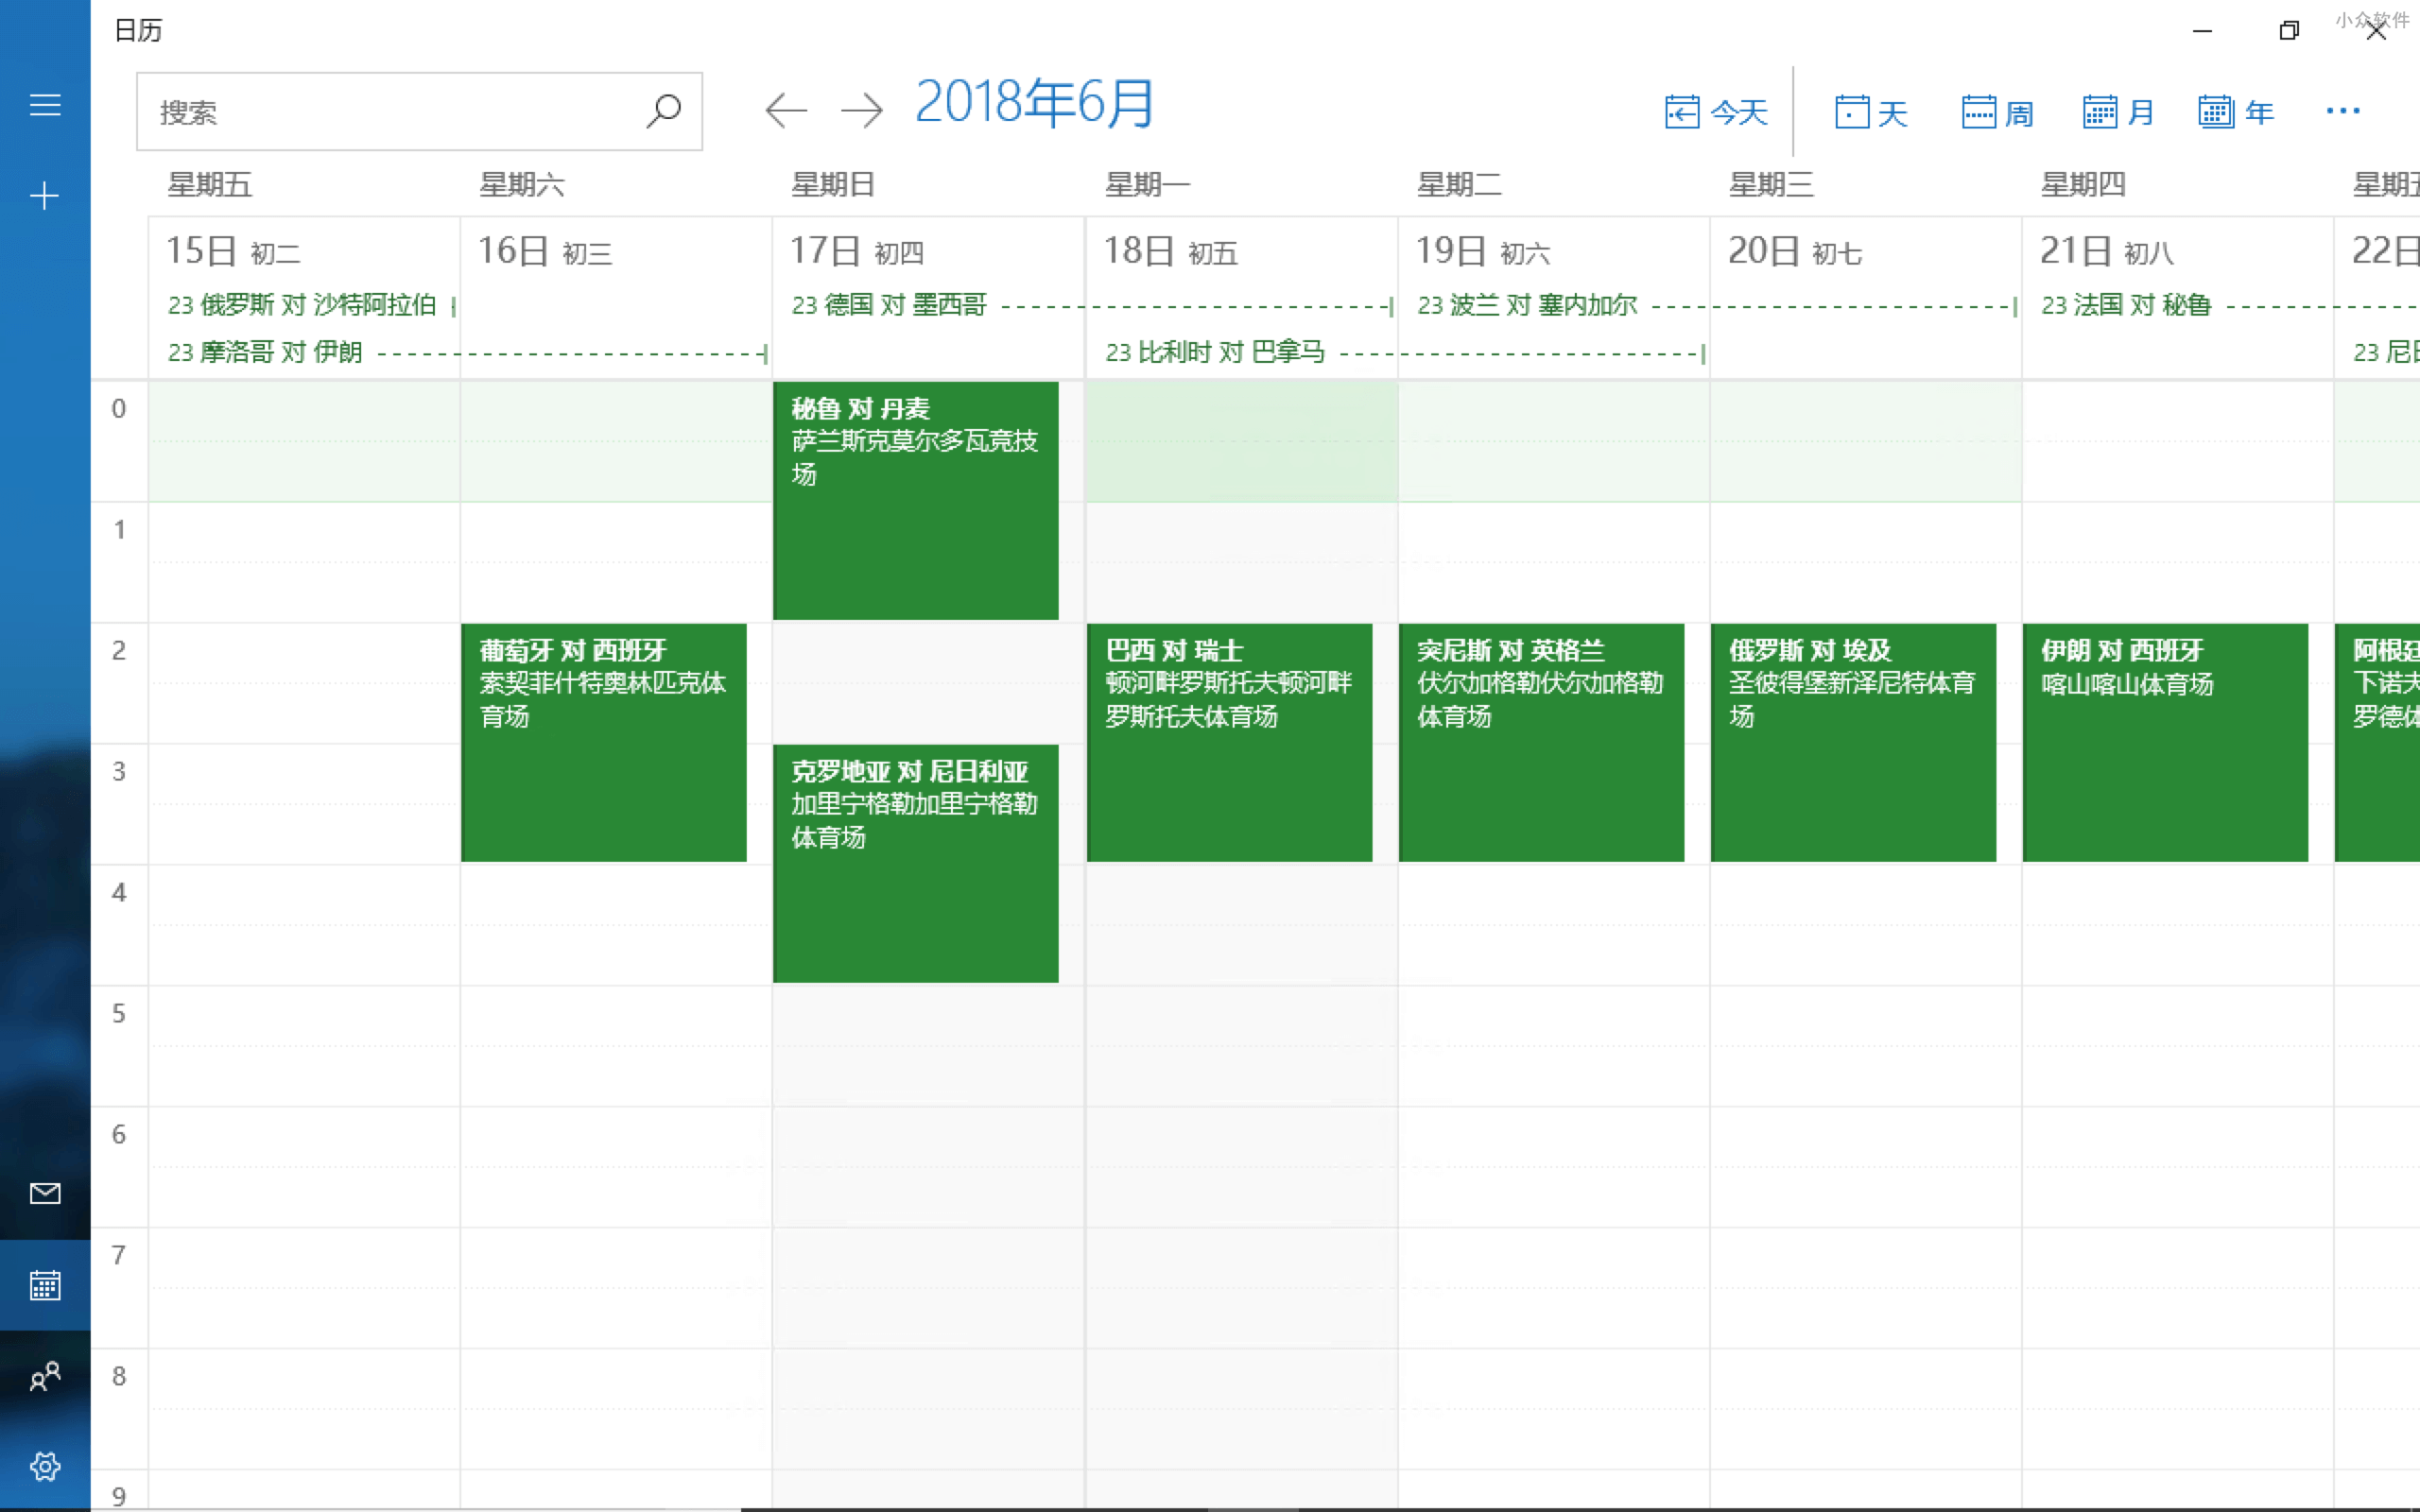Open the hamburger navigation menu
This screenshot has width=2420, height=1512.
click(45, 105)
